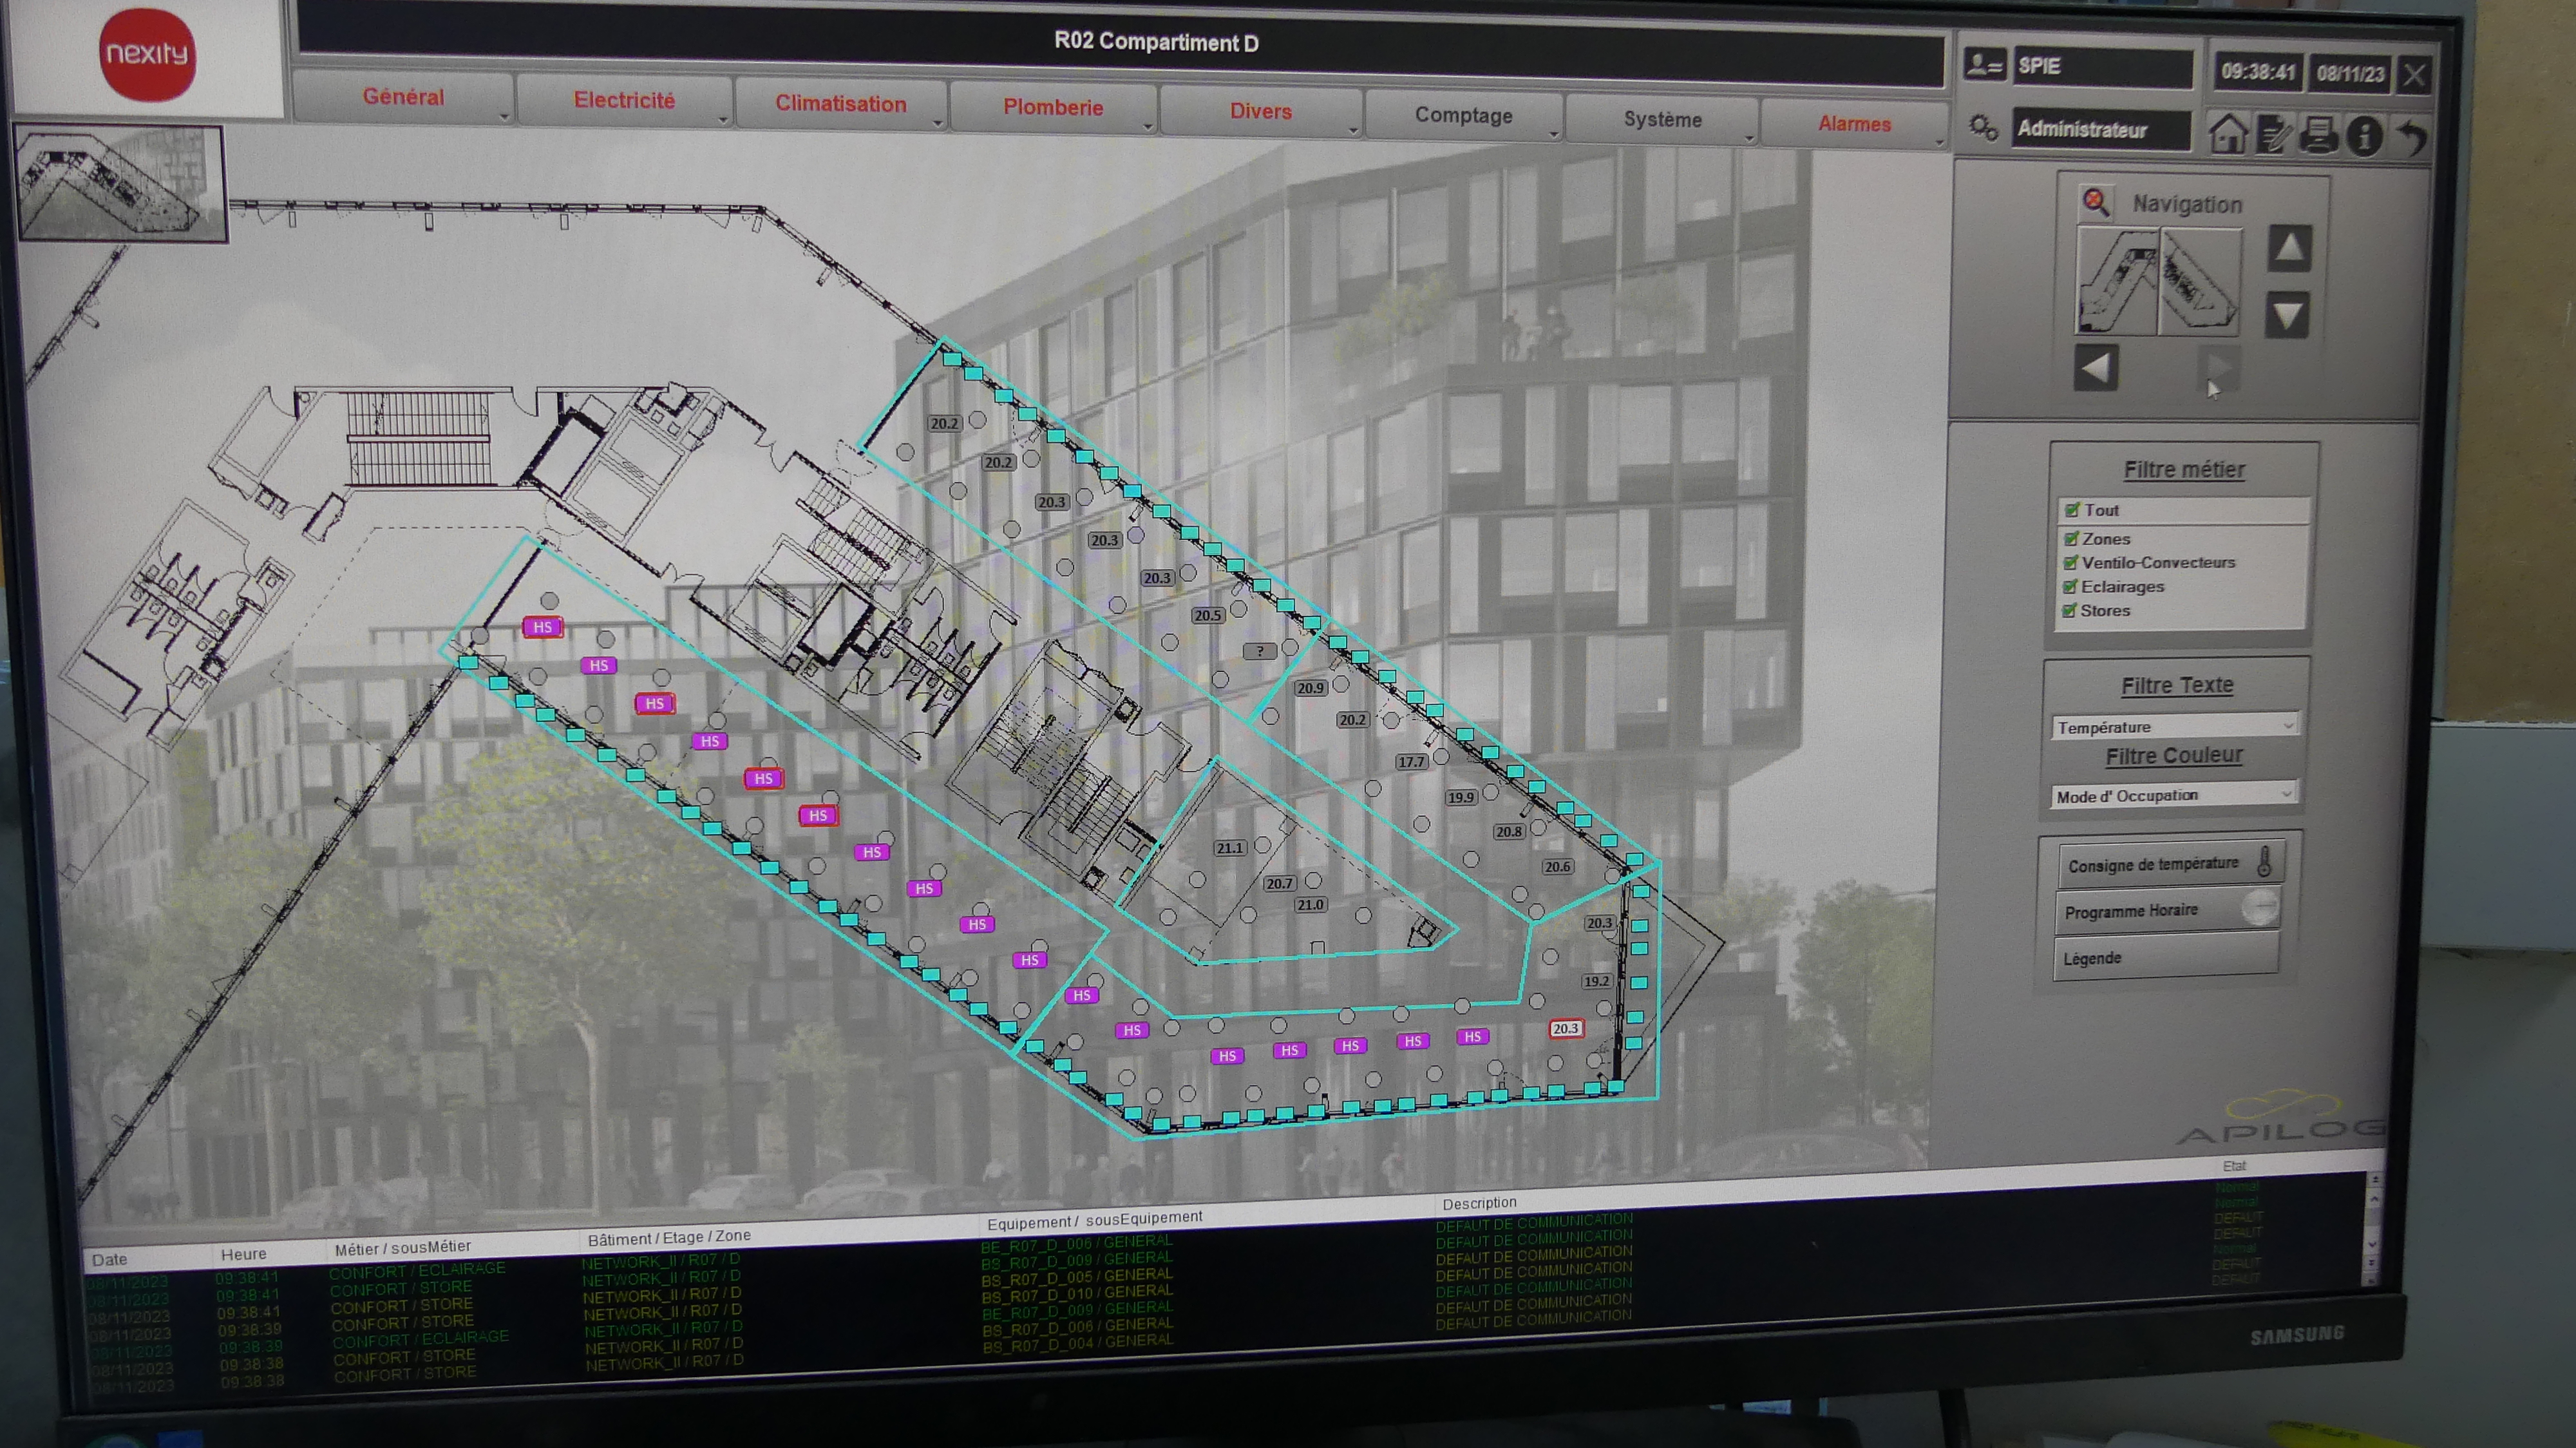This screenshot has height=1448, width=2576.
Task: Select the left building thumbnail in Navigation
Action: [2117, 282]
